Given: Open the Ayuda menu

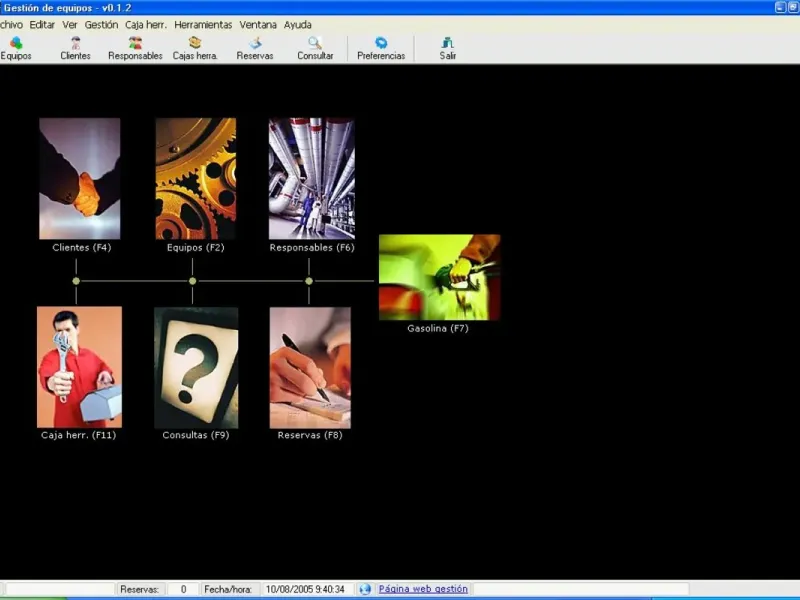Looking at the screenshot, I should point(297,24).
